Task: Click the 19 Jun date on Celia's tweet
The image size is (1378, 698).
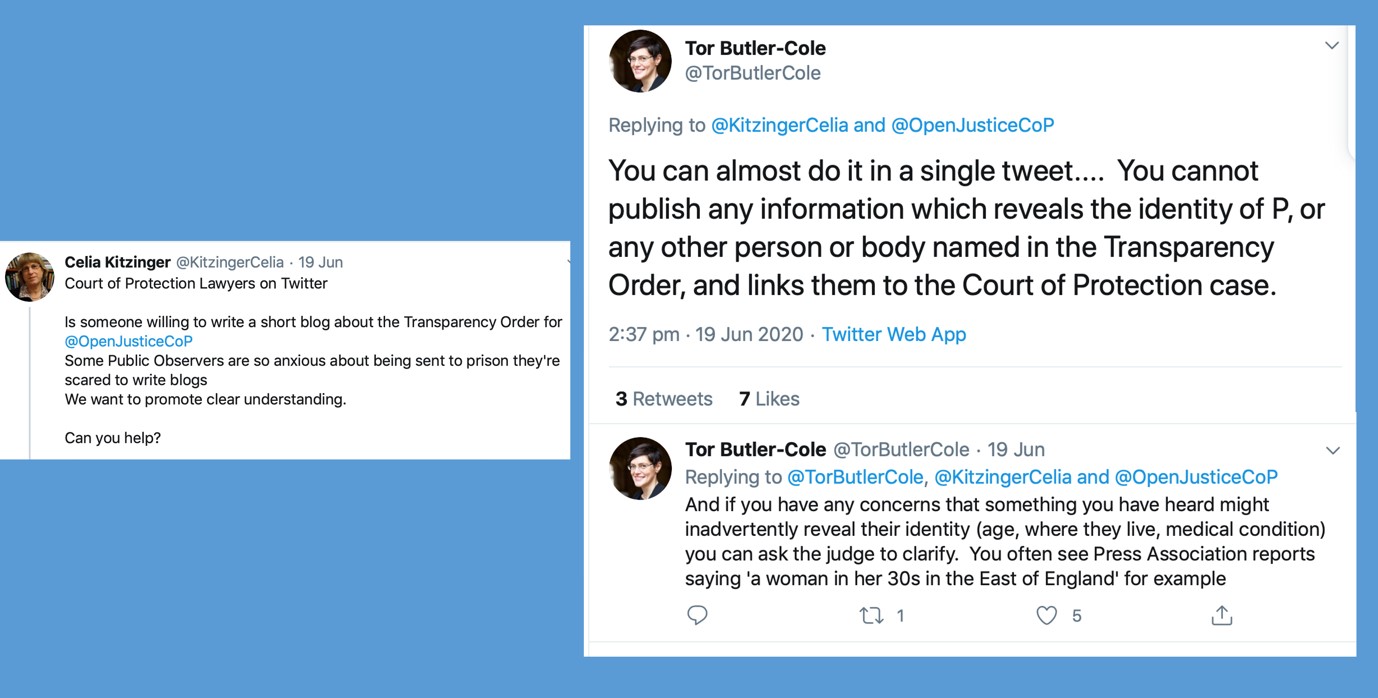Action: [320, 262]
